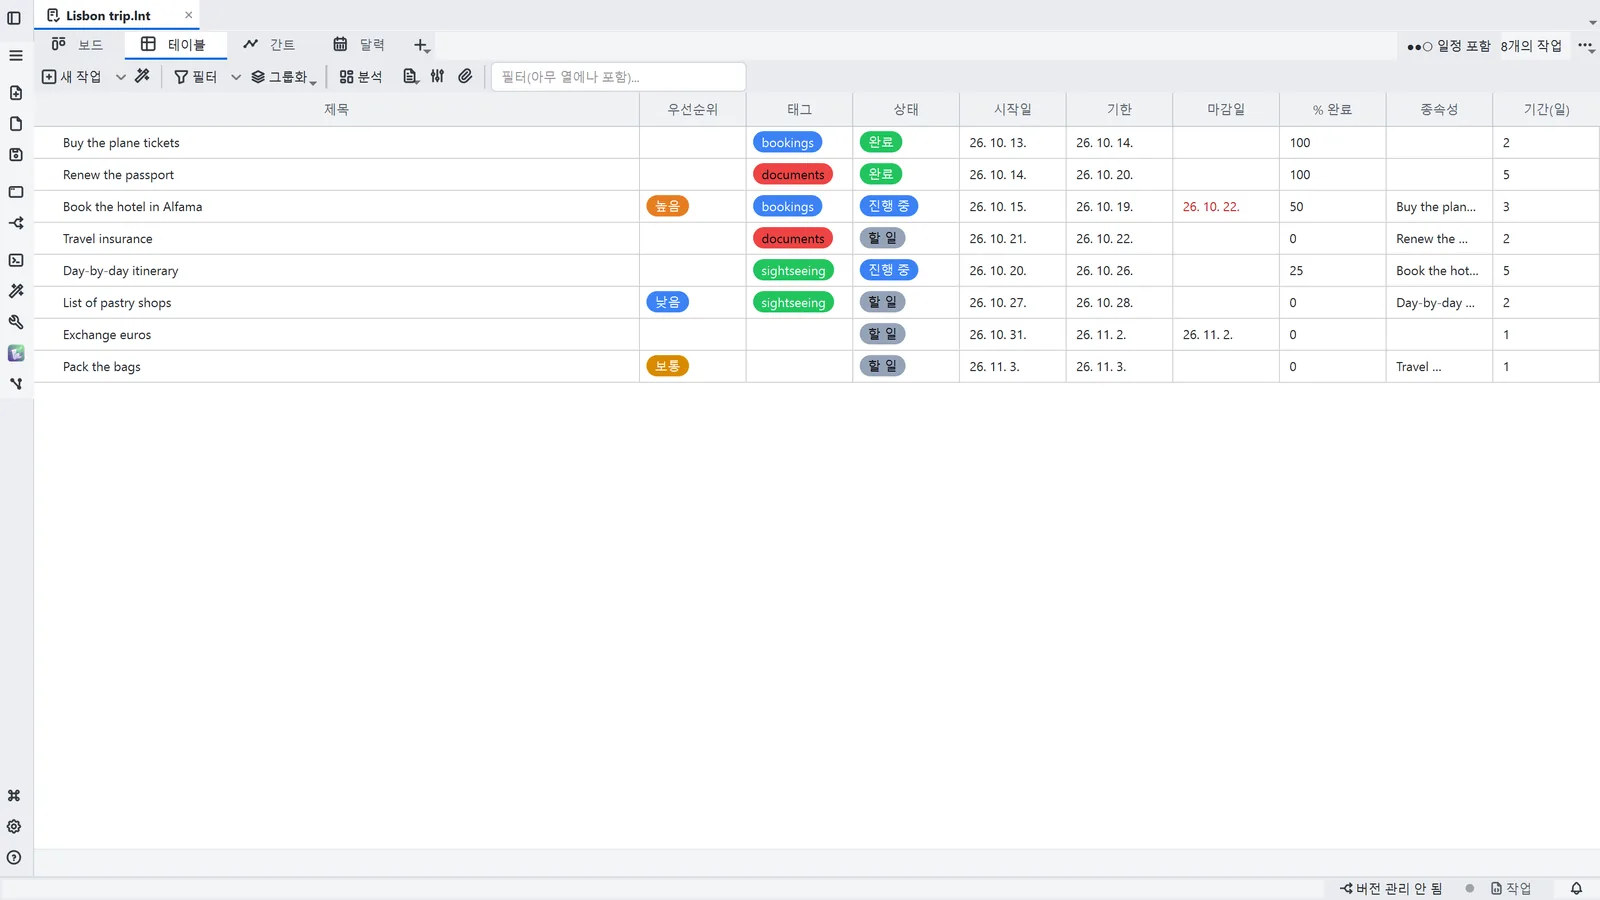Click 버전 관리 안 됨 in status bar
Screen dimensions: 1600x900
click(x=1391, y=888)
